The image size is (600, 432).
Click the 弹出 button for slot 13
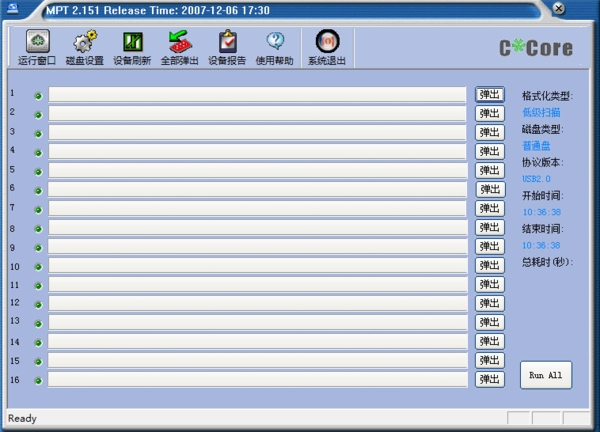click(490, 322)
